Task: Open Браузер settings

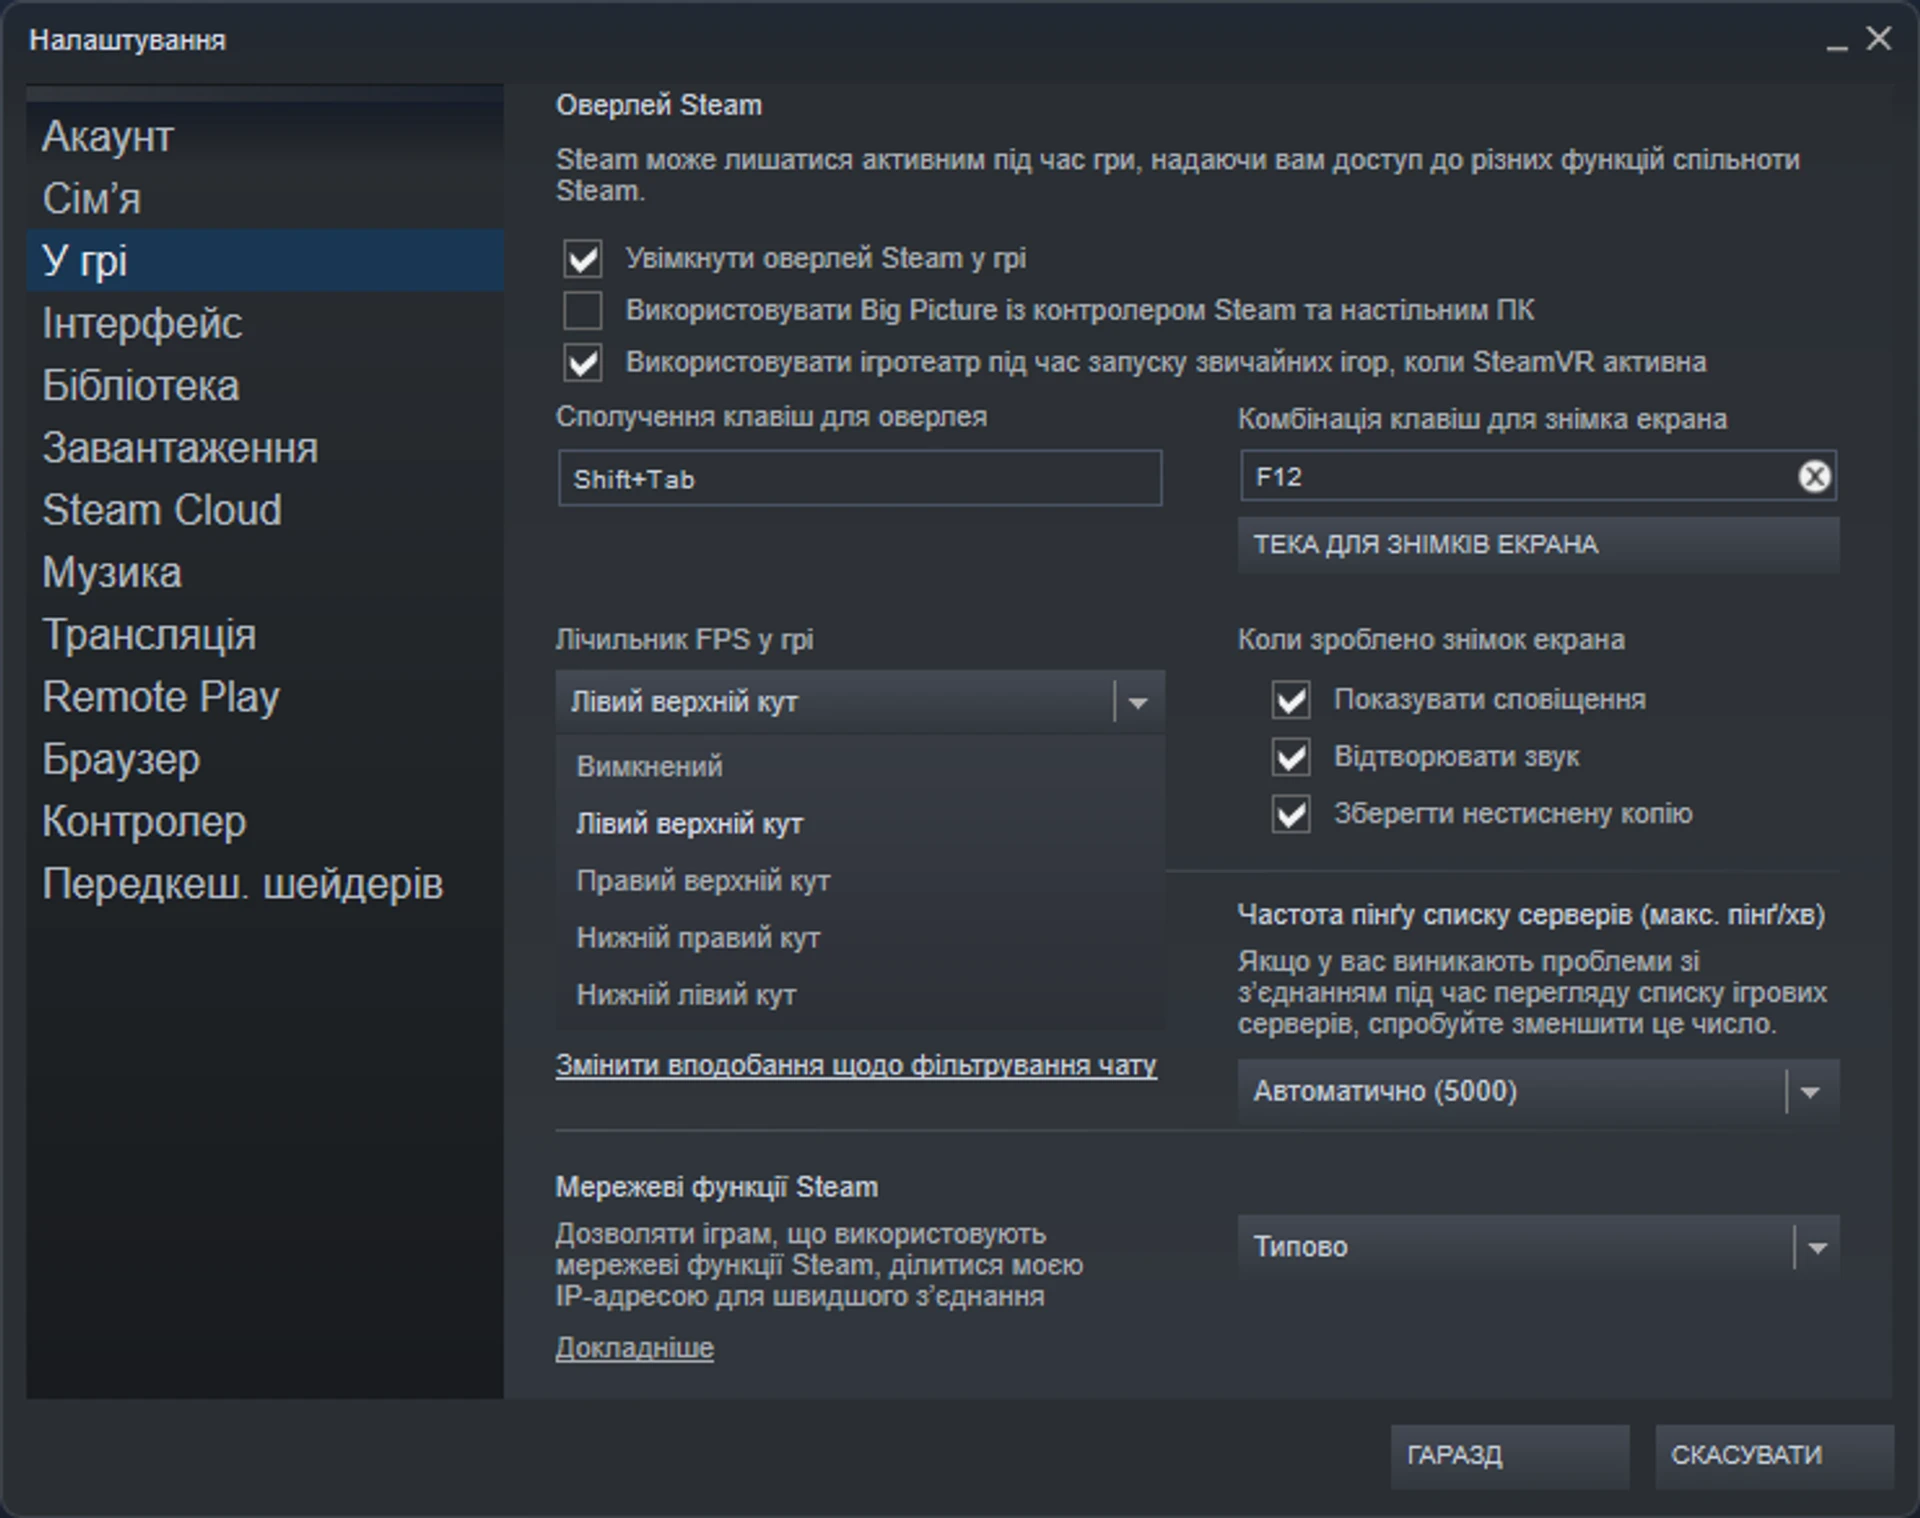Action: coord(265,759)
